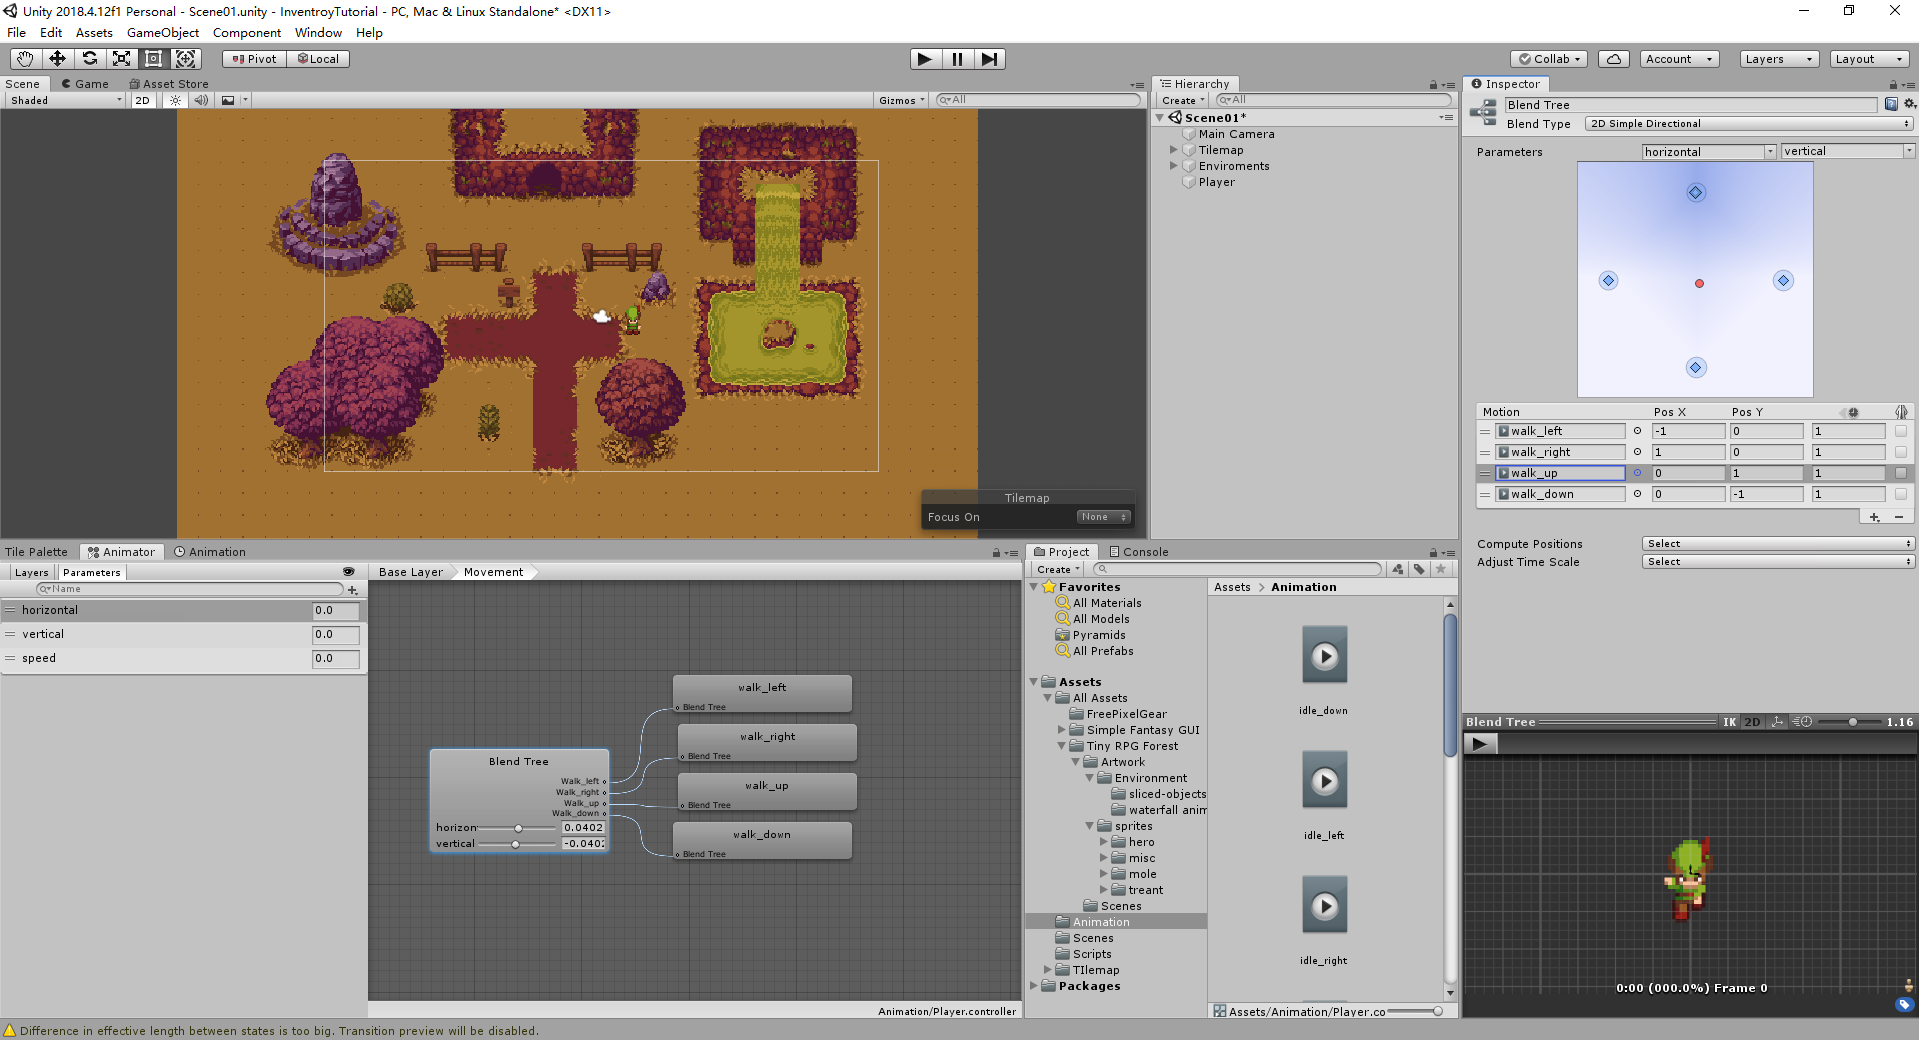1919x1040 pixels.
Task: Select the Hand tool in the toolbar
Action: click(x=24, y=58)
